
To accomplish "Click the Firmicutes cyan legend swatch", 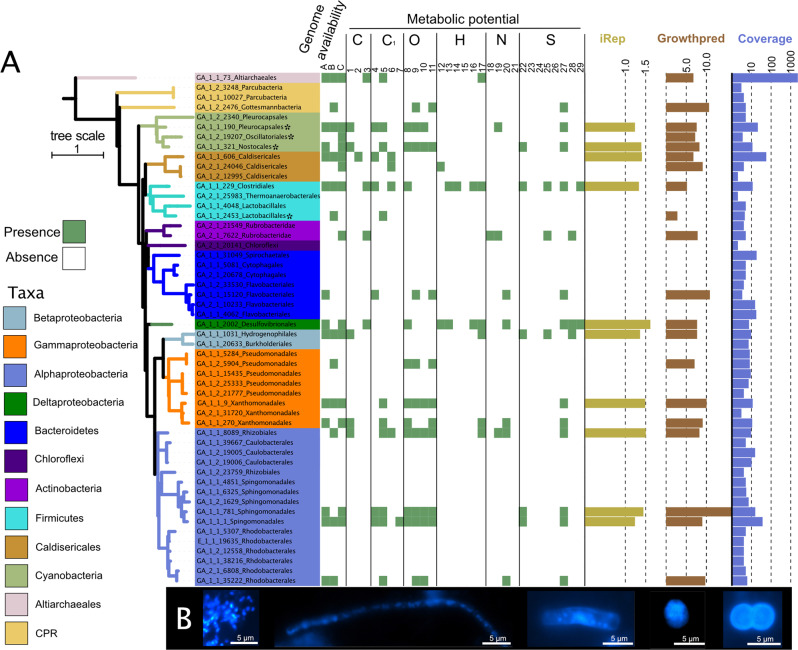I will click(17, 520).
